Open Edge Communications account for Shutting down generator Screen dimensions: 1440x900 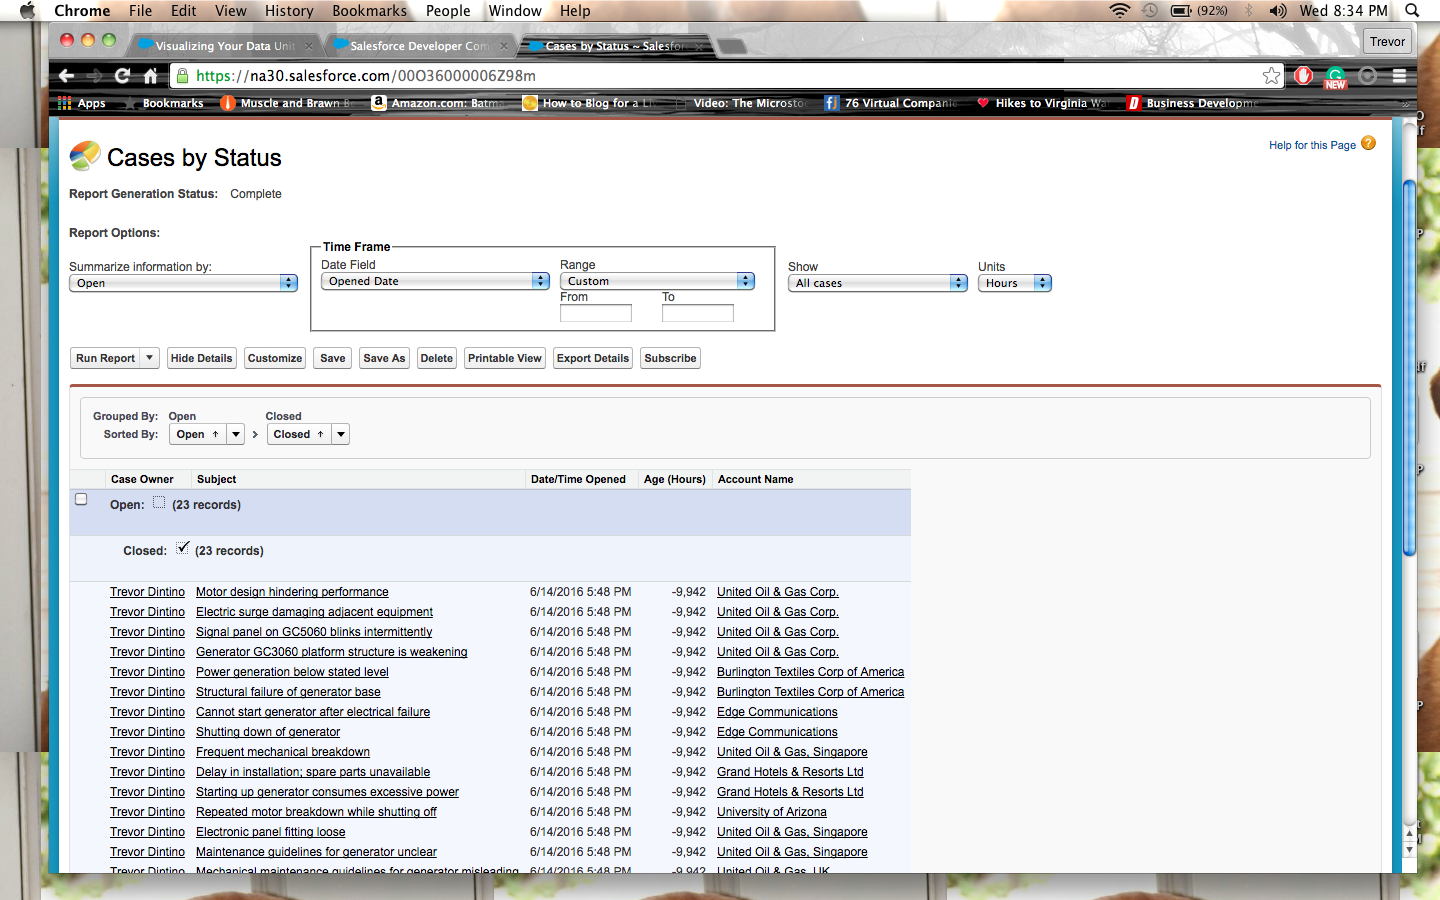(777, 732)
